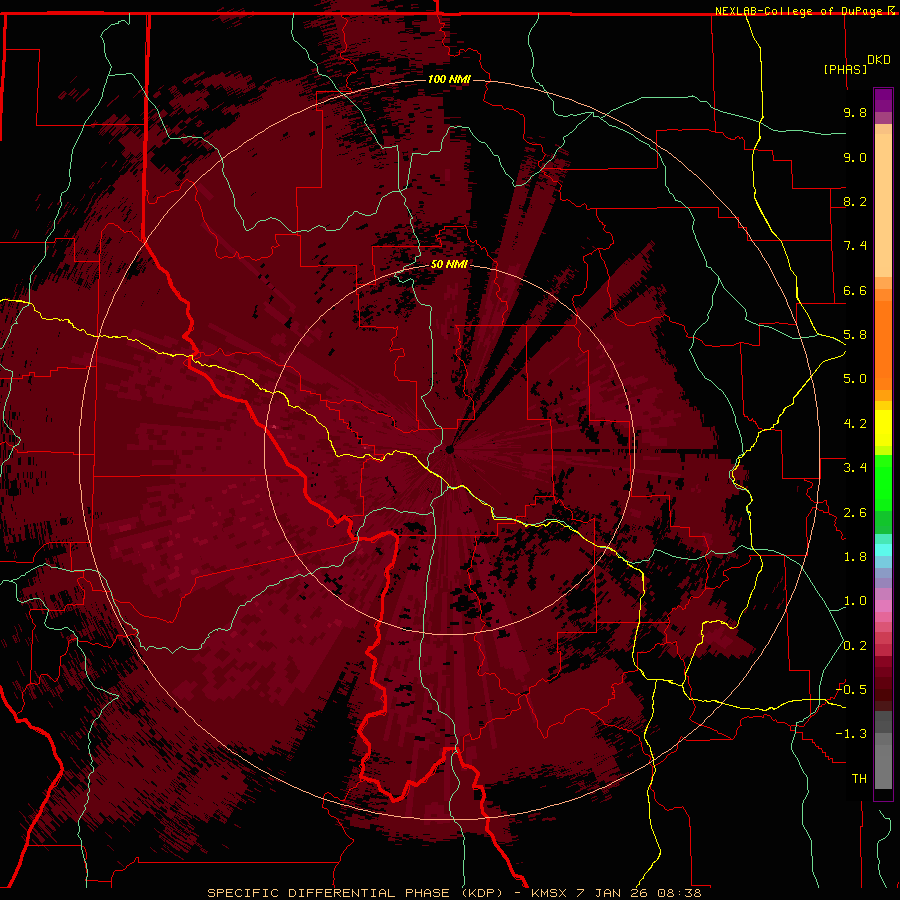The height and width of the screenshot is (900, 900).
Task: Click the 9.8 scale value
Action: tap(855, 112)
